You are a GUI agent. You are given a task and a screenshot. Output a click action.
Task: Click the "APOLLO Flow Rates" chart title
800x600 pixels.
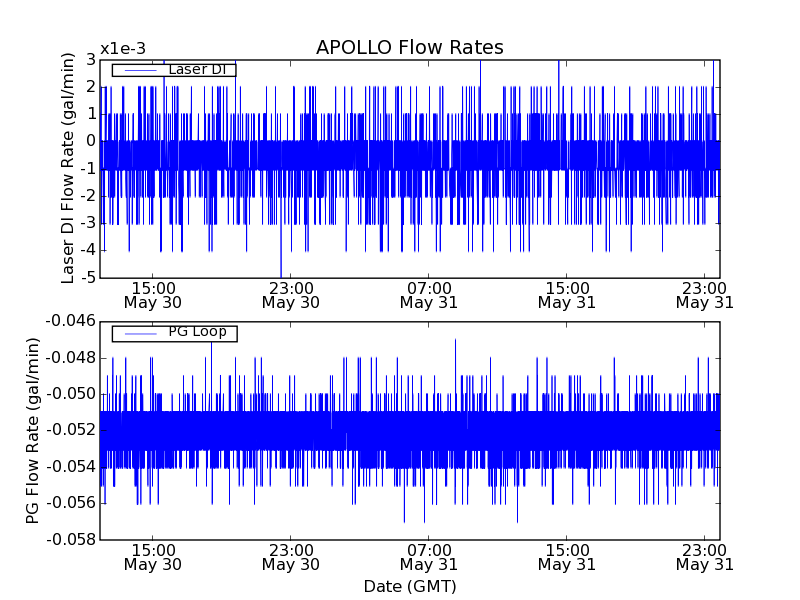click(x=409, y=48)
